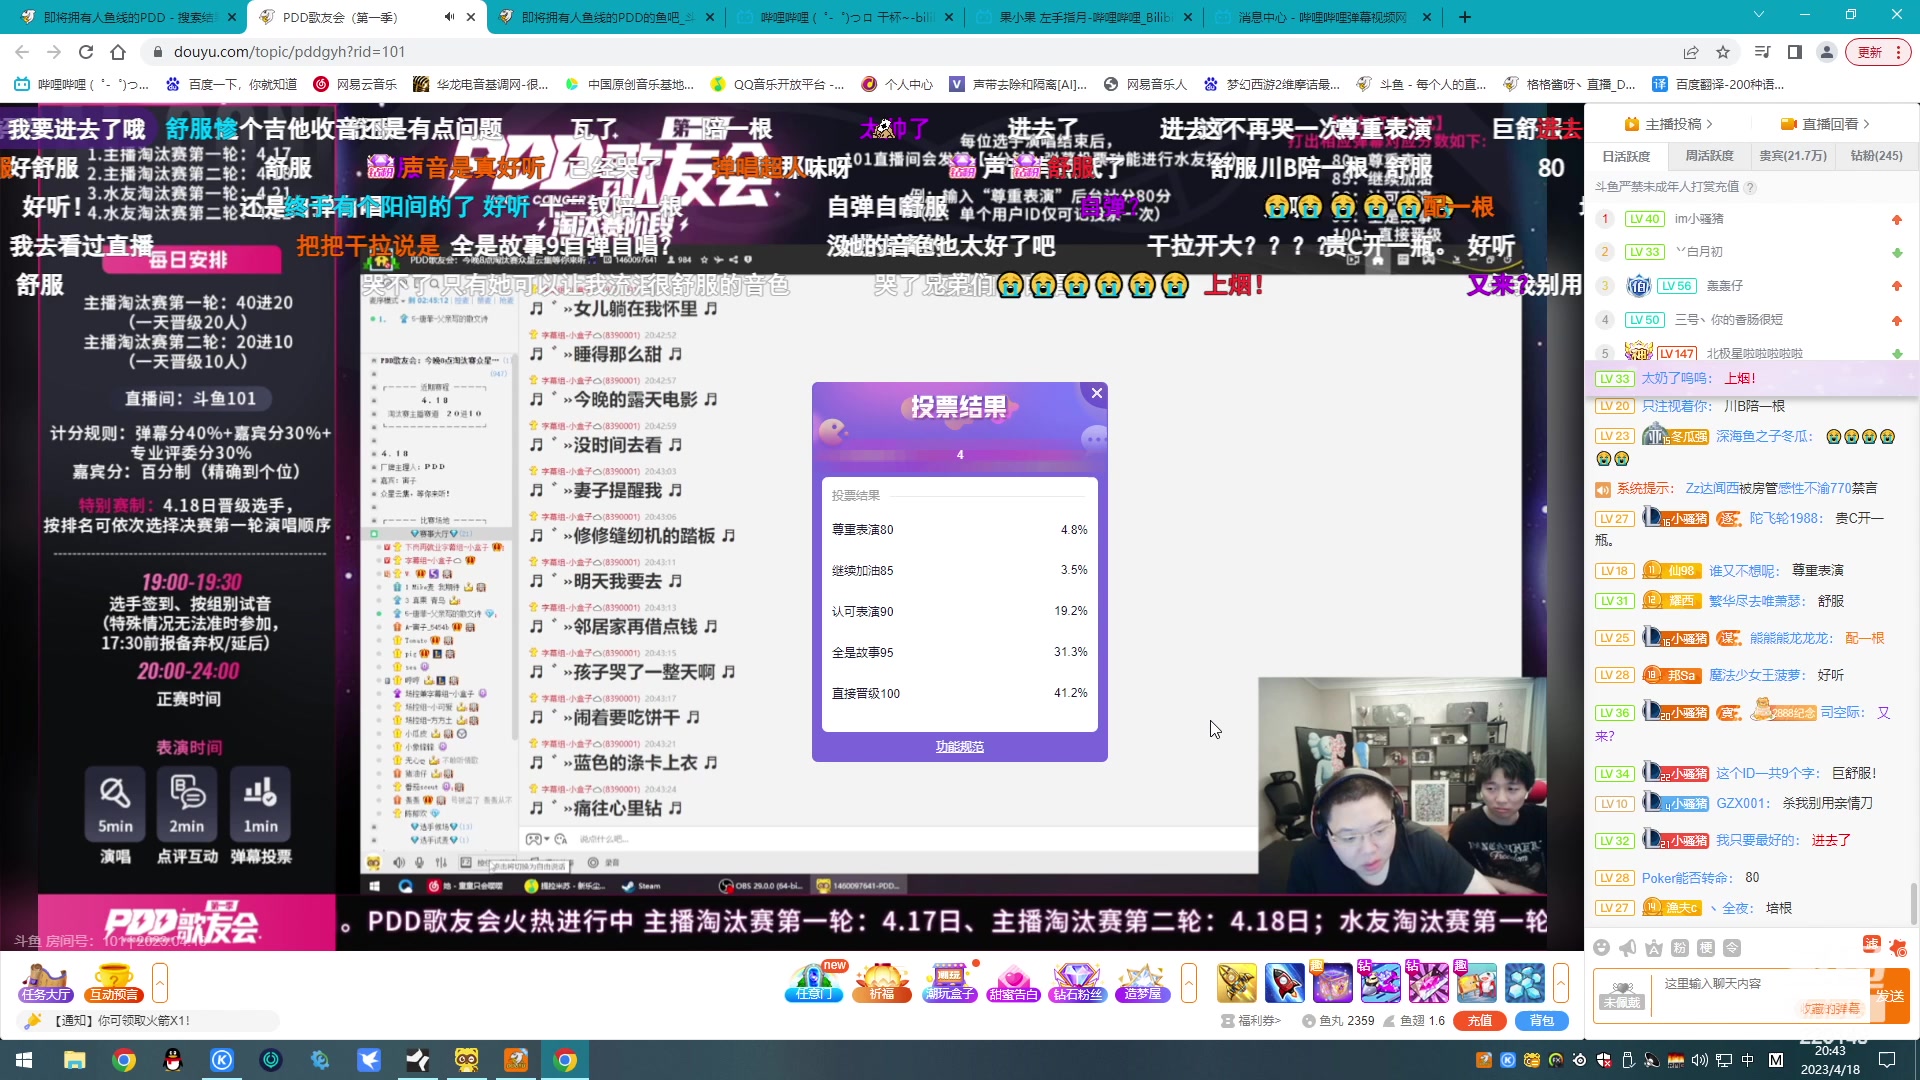Switch to 钻粉(245) tab

1877,156
